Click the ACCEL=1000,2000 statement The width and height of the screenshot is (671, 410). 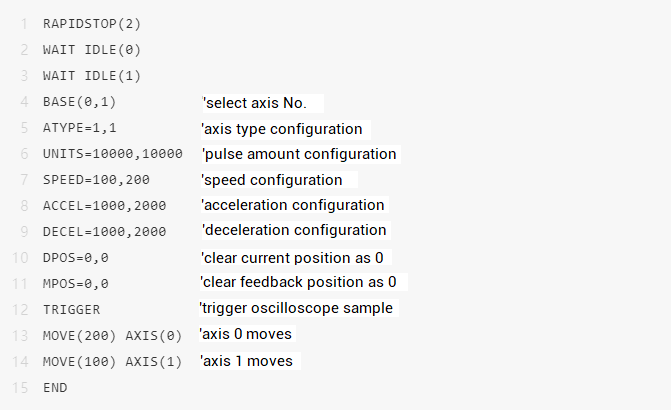coord(105,206)
